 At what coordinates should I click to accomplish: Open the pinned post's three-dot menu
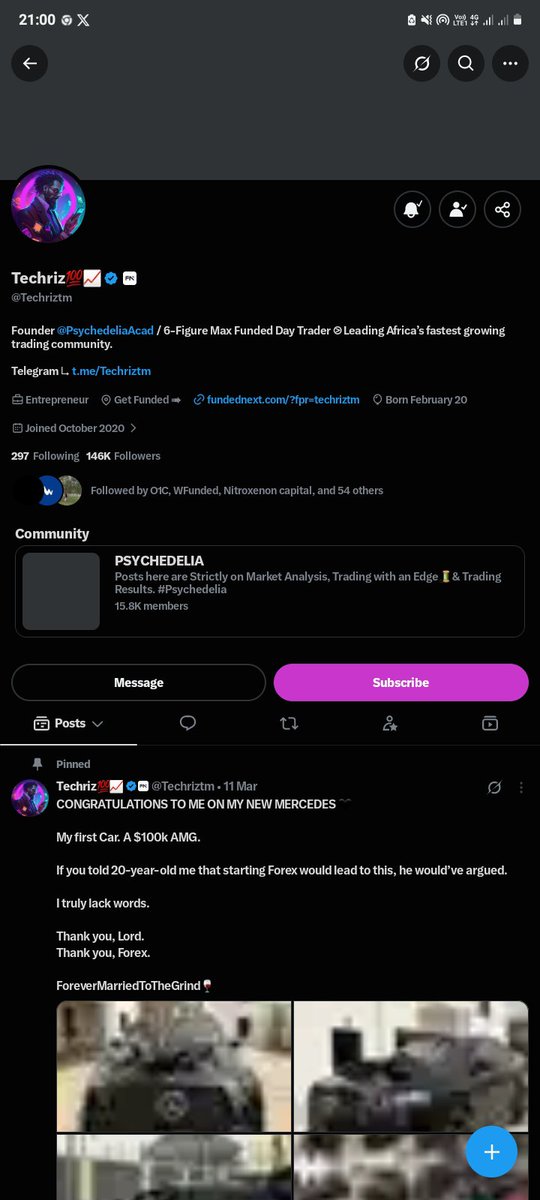pos(521,788)
